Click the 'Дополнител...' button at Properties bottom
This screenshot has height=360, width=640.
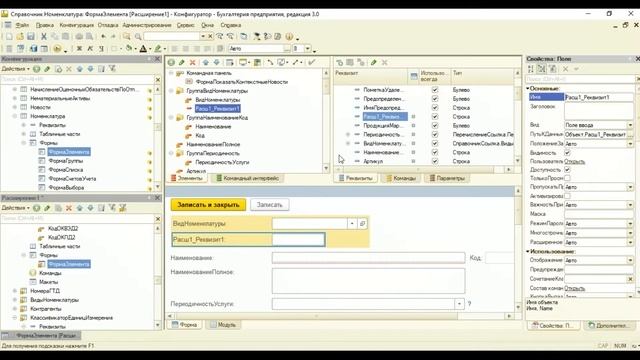click(608, 326)
